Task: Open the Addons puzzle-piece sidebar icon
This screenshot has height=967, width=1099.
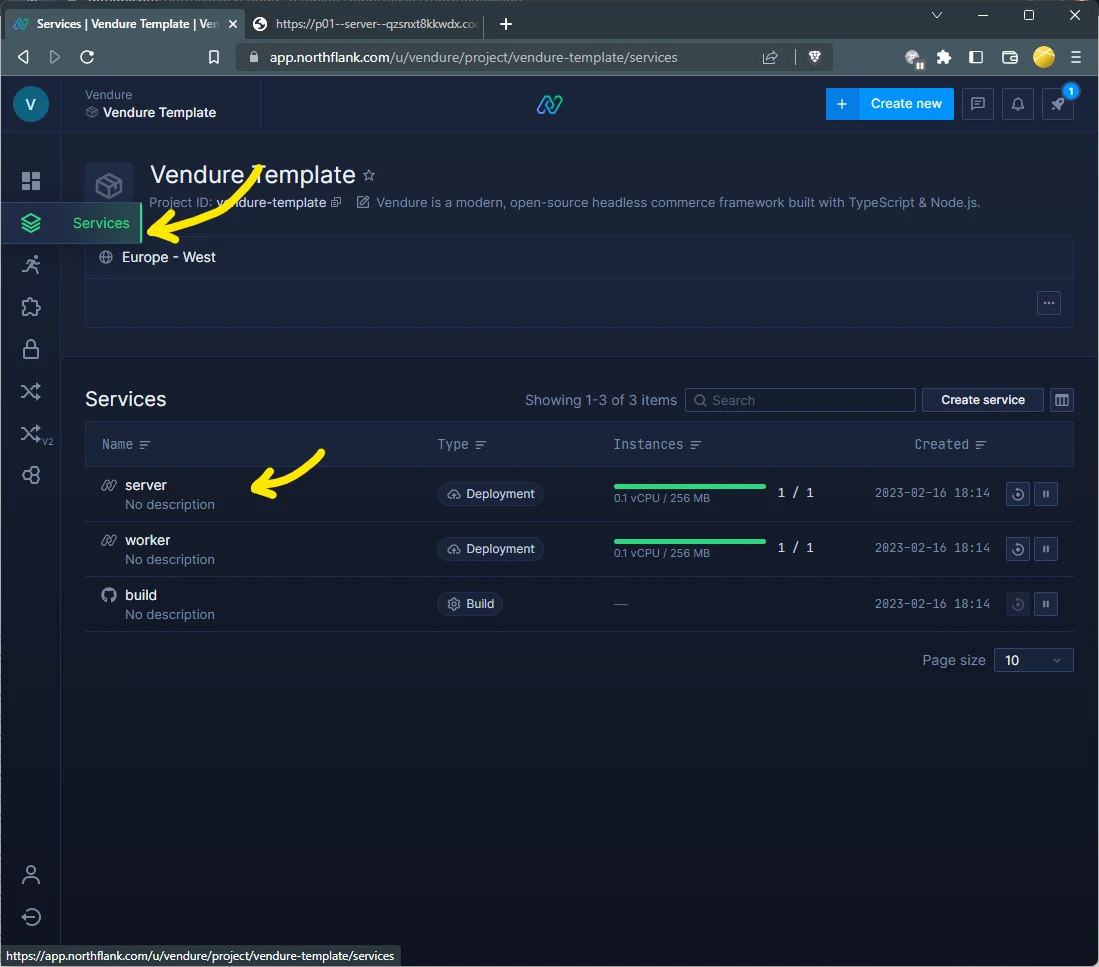Action: (31, 307)
